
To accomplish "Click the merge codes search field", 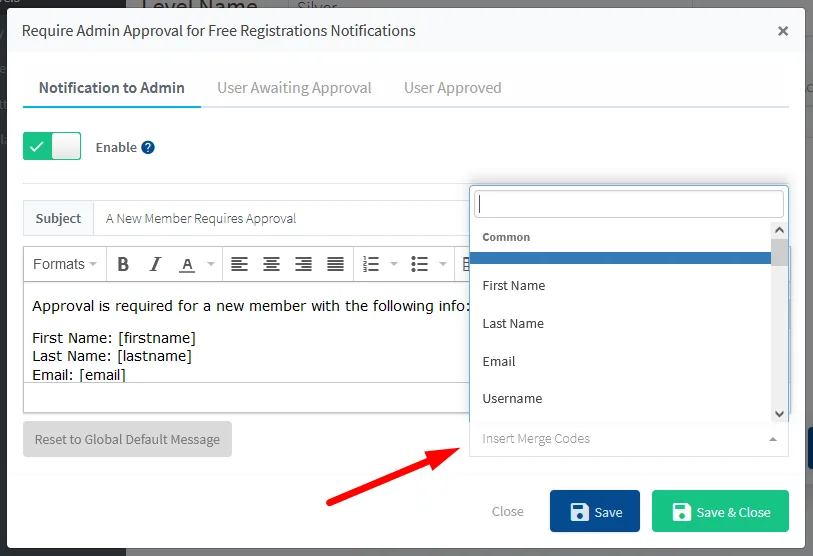I will point(628,204).
